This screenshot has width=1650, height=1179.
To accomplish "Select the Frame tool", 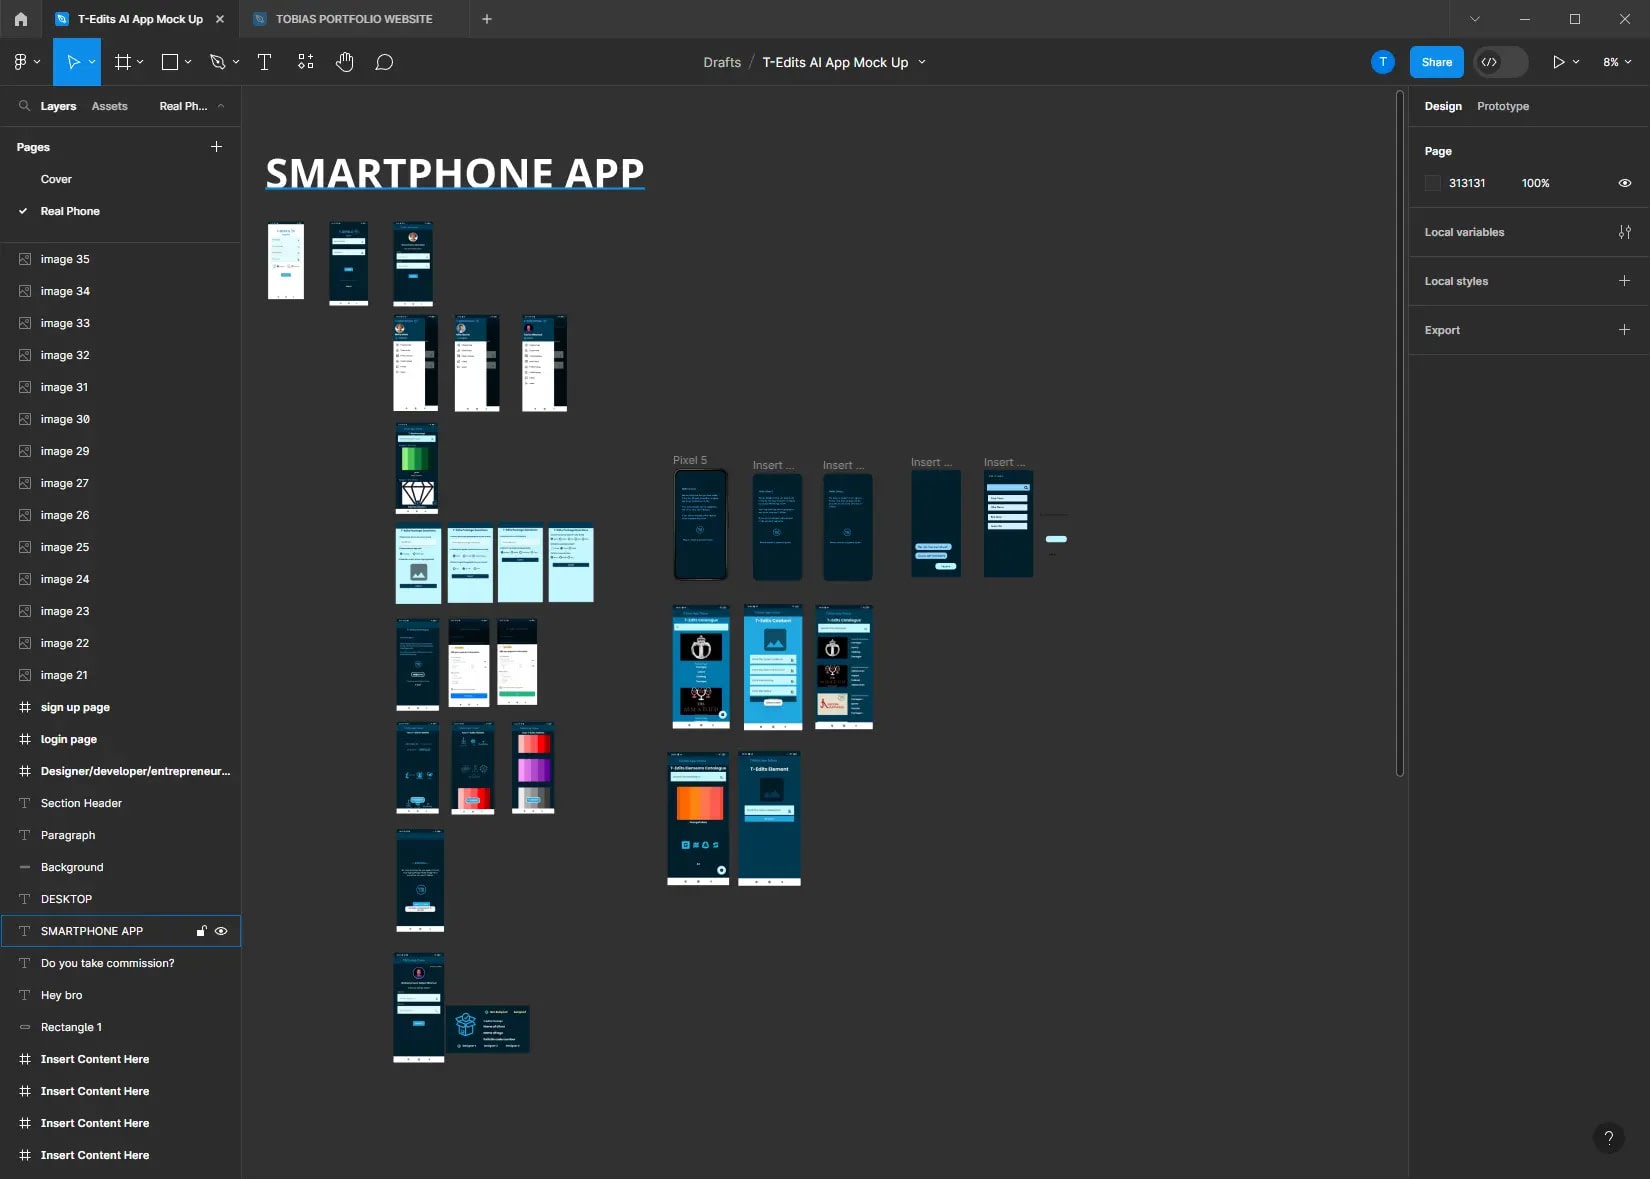I will tap(123, 62).
